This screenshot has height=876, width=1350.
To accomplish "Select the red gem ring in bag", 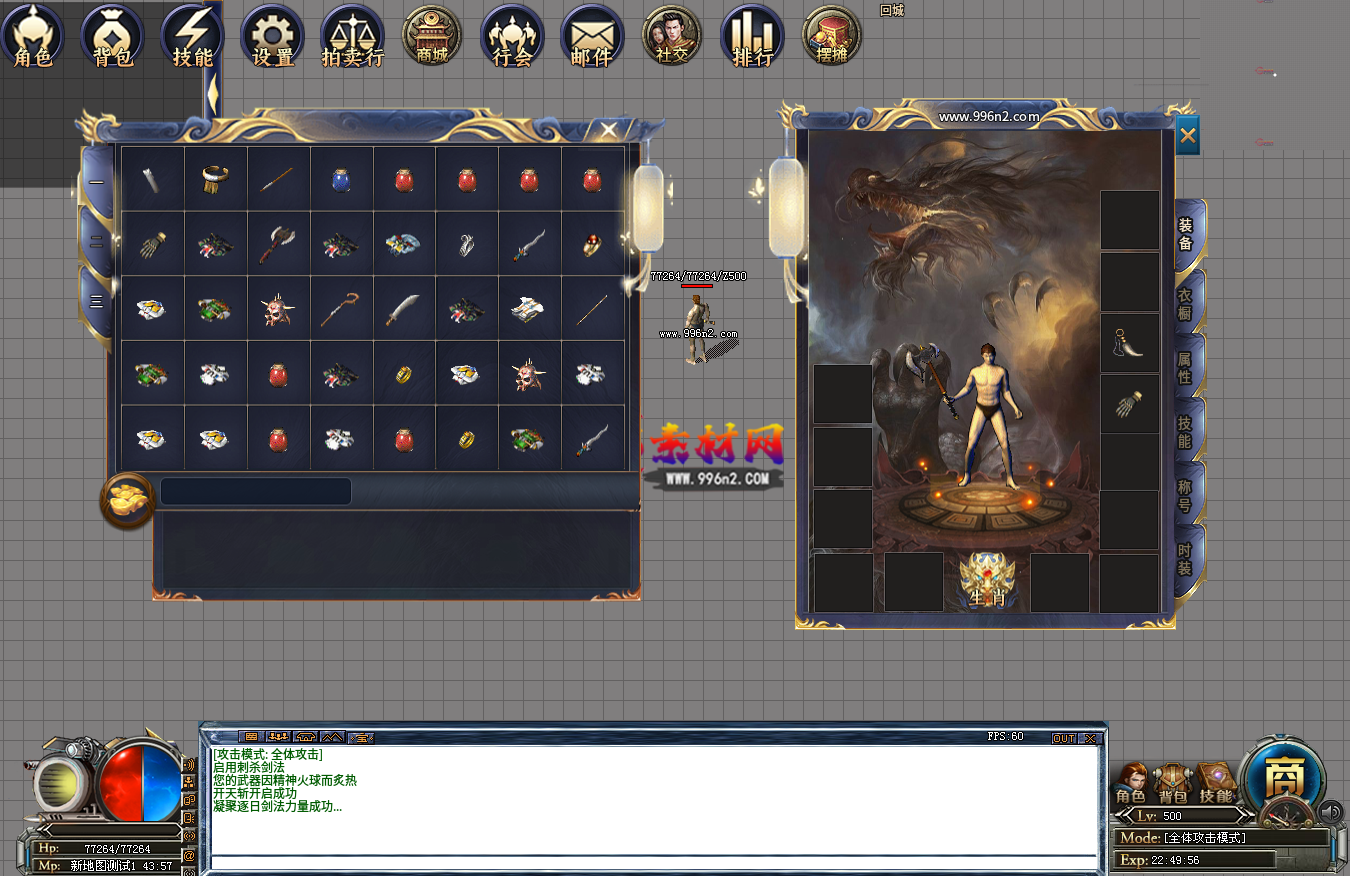I will tap(593, 243).
